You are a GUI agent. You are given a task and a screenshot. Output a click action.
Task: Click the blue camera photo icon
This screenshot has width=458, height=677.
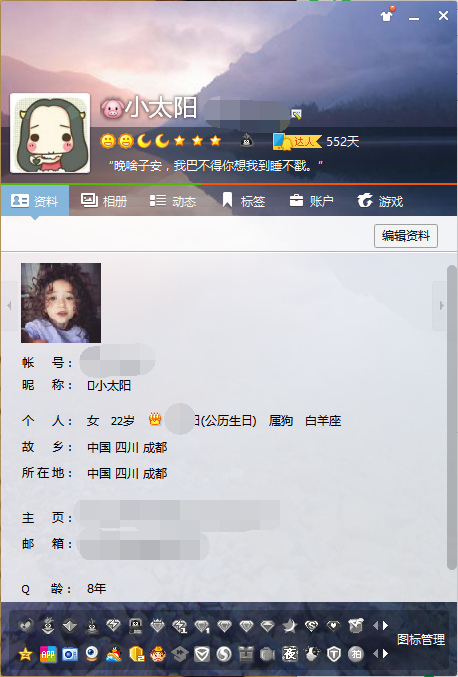[69, 655]
